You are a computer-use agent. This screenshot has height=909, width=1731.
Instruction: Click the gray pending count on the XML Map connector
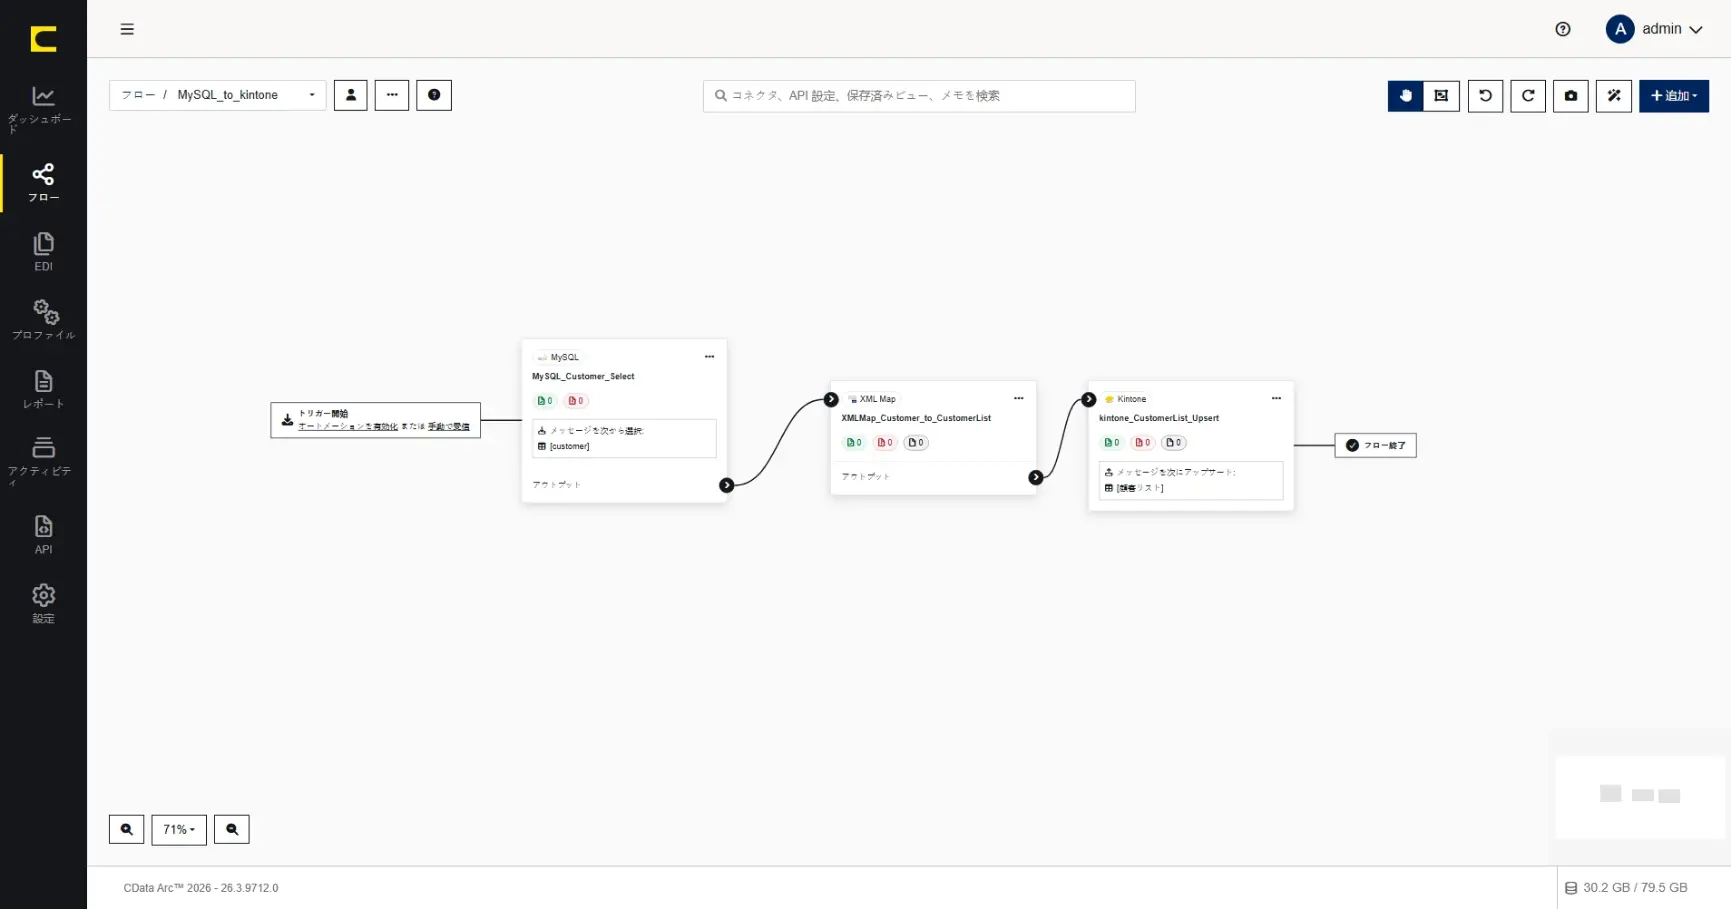tap(916, 443)
